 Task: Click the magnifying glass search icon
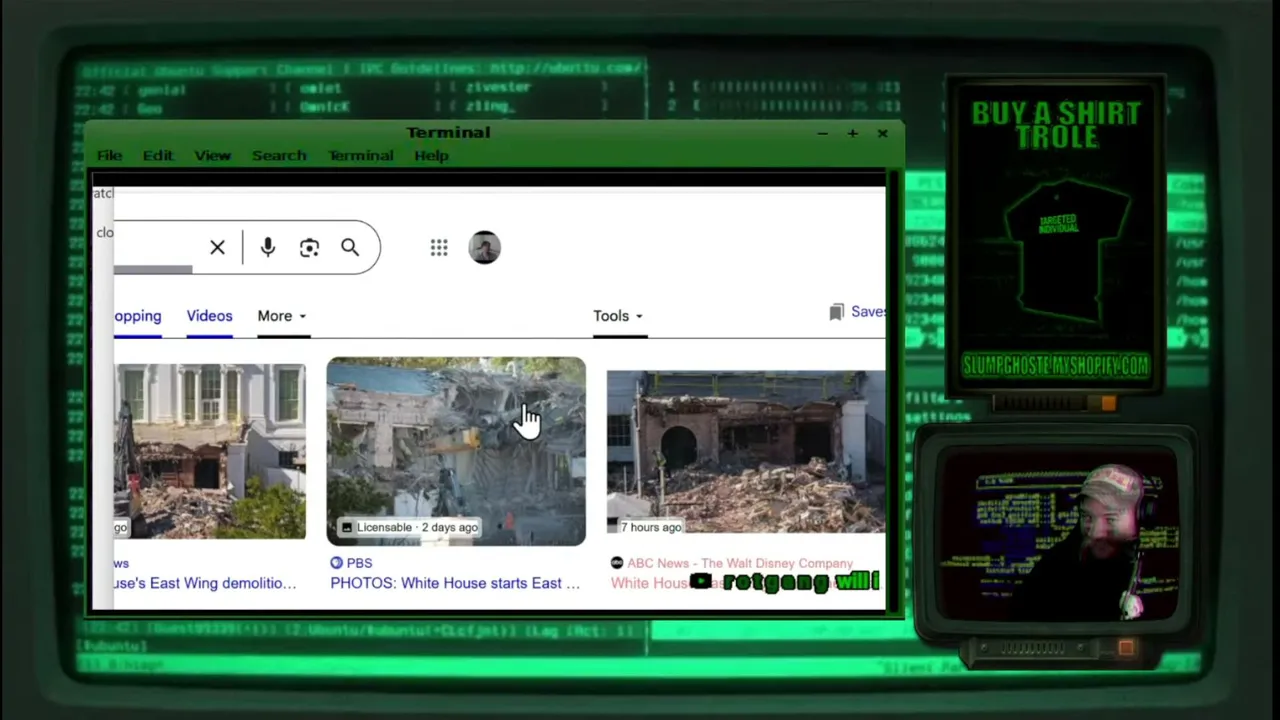350,248
